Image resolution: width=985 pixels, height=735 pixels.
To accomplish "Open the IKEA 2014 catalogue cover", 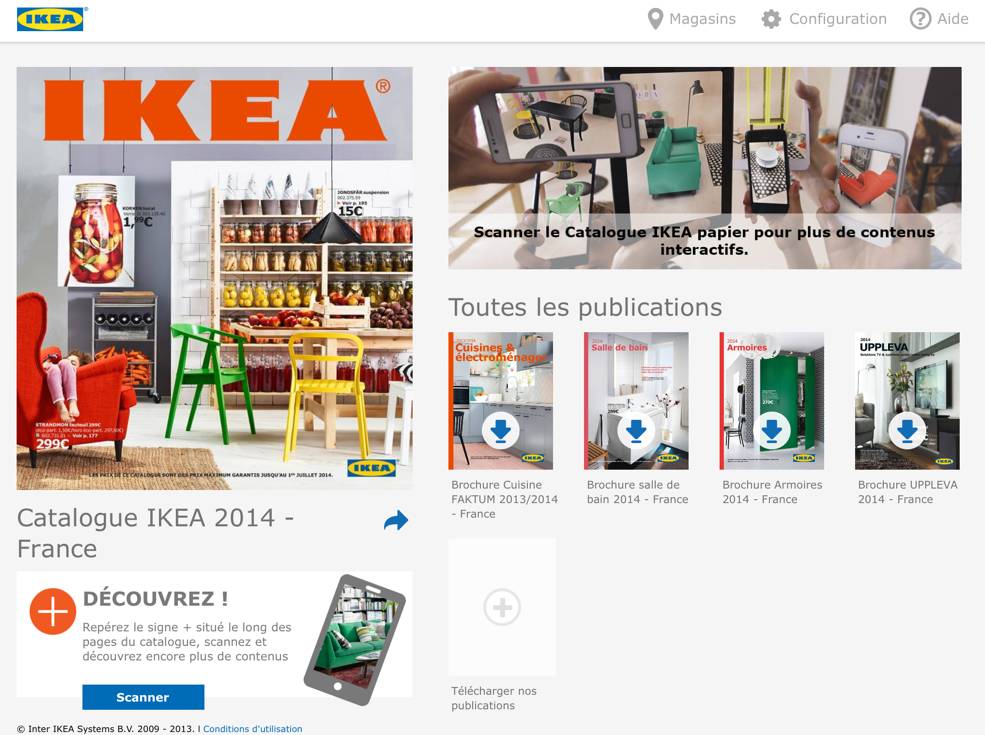I will pos(215,278).
